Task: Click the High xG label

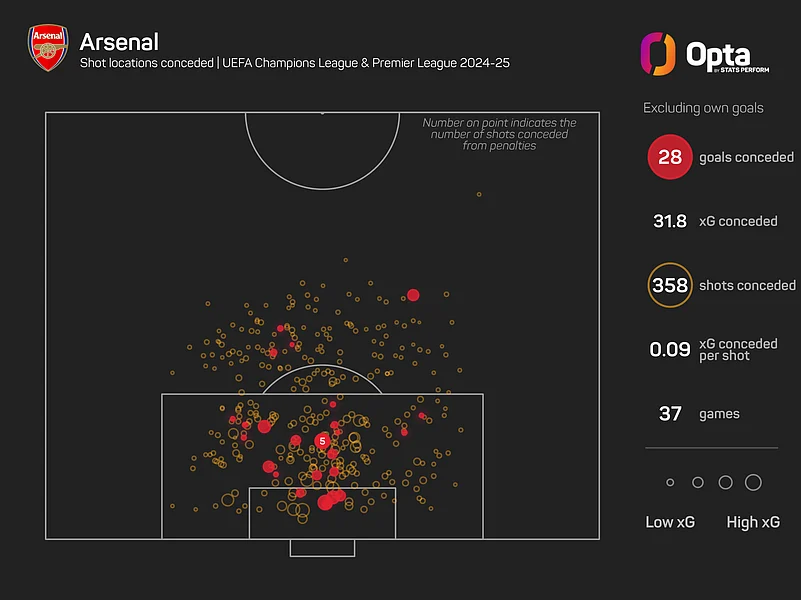Action: pos(753,522)
